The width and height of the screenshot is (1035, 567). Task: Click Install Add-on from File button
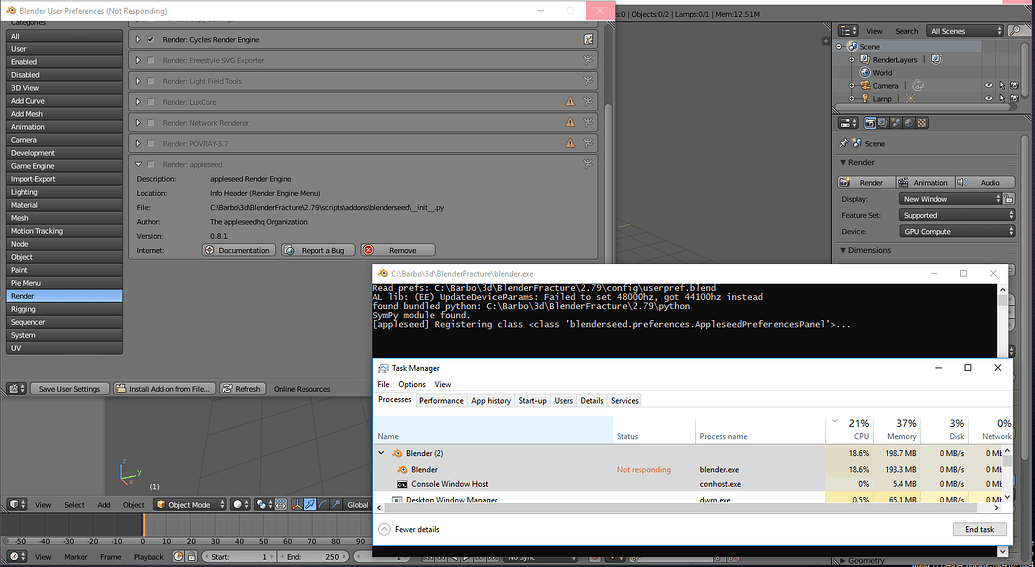click(164, 389)
